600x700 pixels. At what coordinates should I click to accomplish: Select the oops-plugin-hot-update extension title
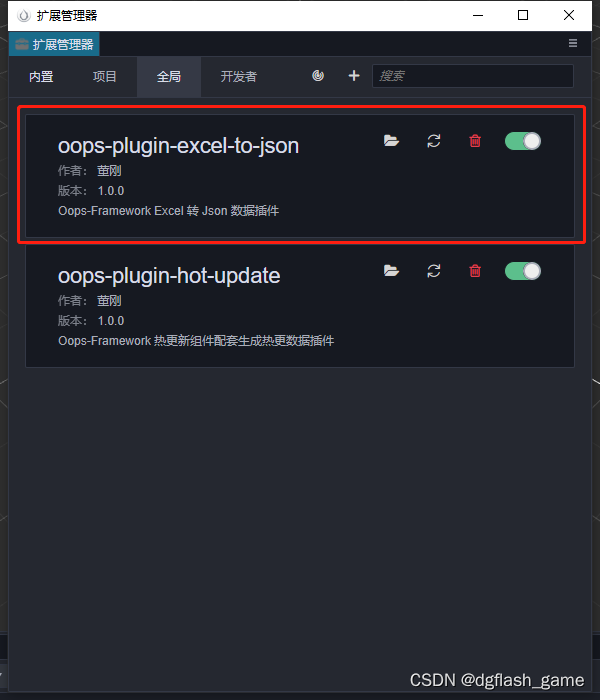coord(169,276)
